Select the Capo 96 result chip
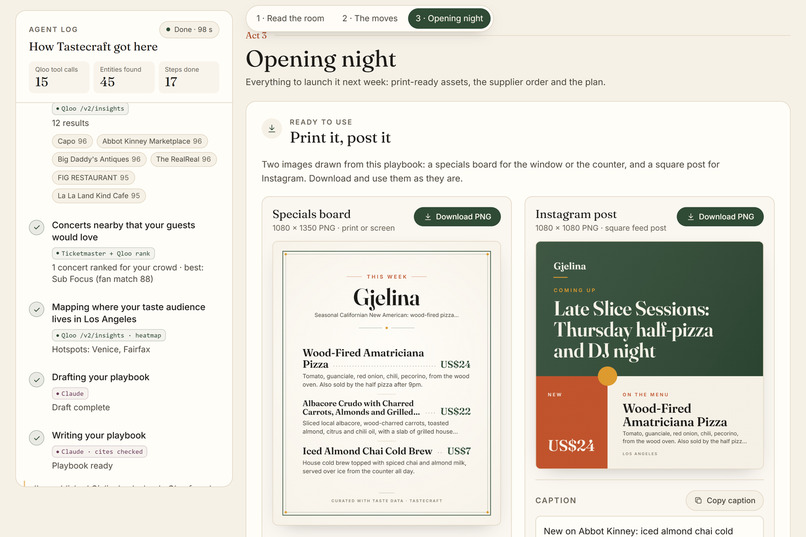The width and height of the screenshot is (806, 537). tap(72, 141)
